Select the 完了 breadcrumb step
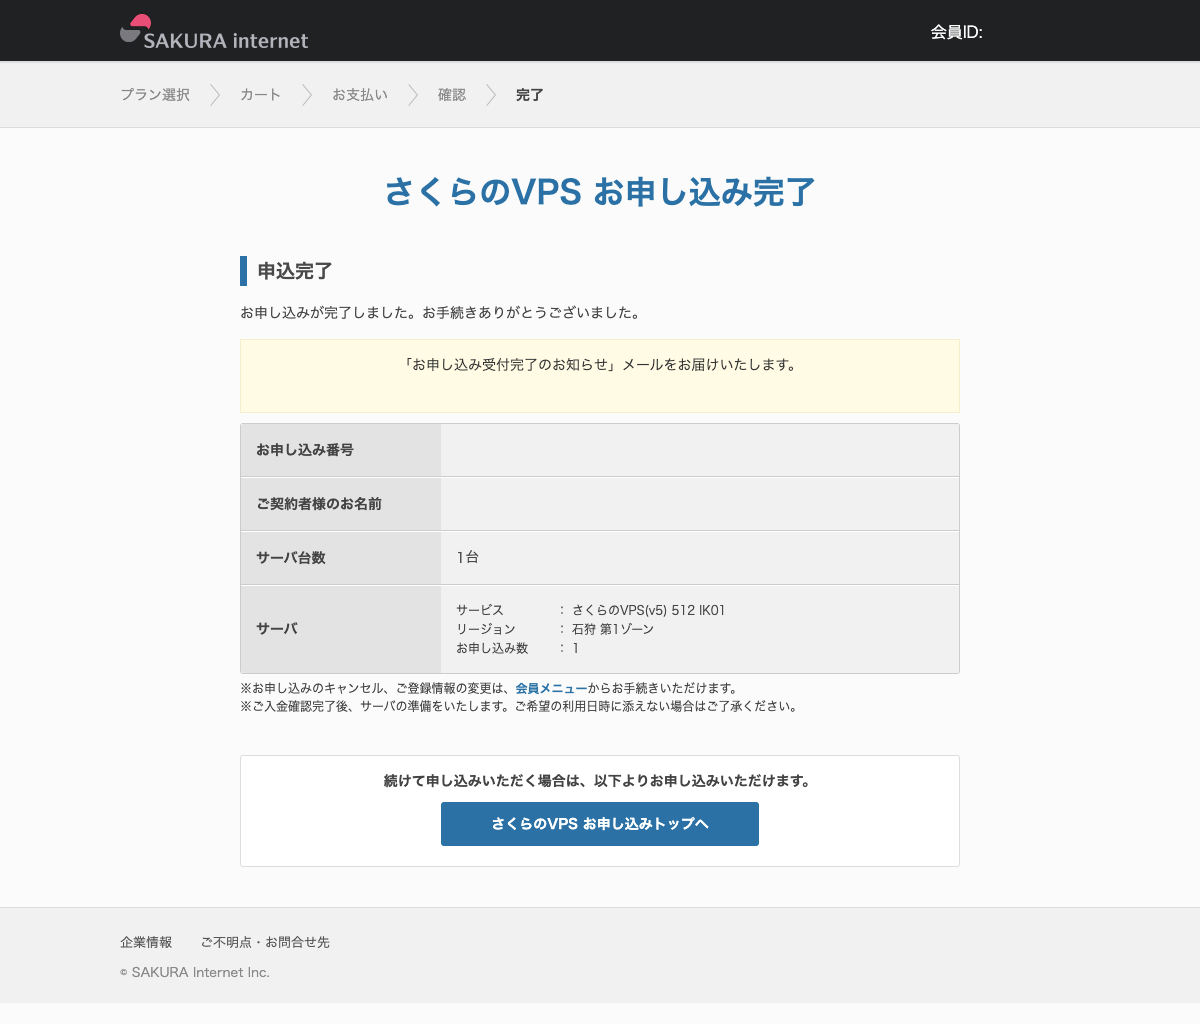The height and width of the screenshot is (1024, 1200). 530,95
